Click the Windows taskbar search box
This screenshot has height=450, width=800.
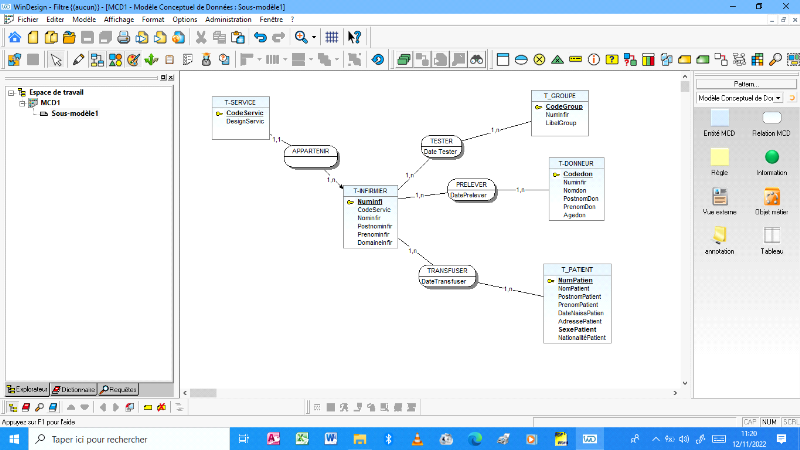click(100, 439)
